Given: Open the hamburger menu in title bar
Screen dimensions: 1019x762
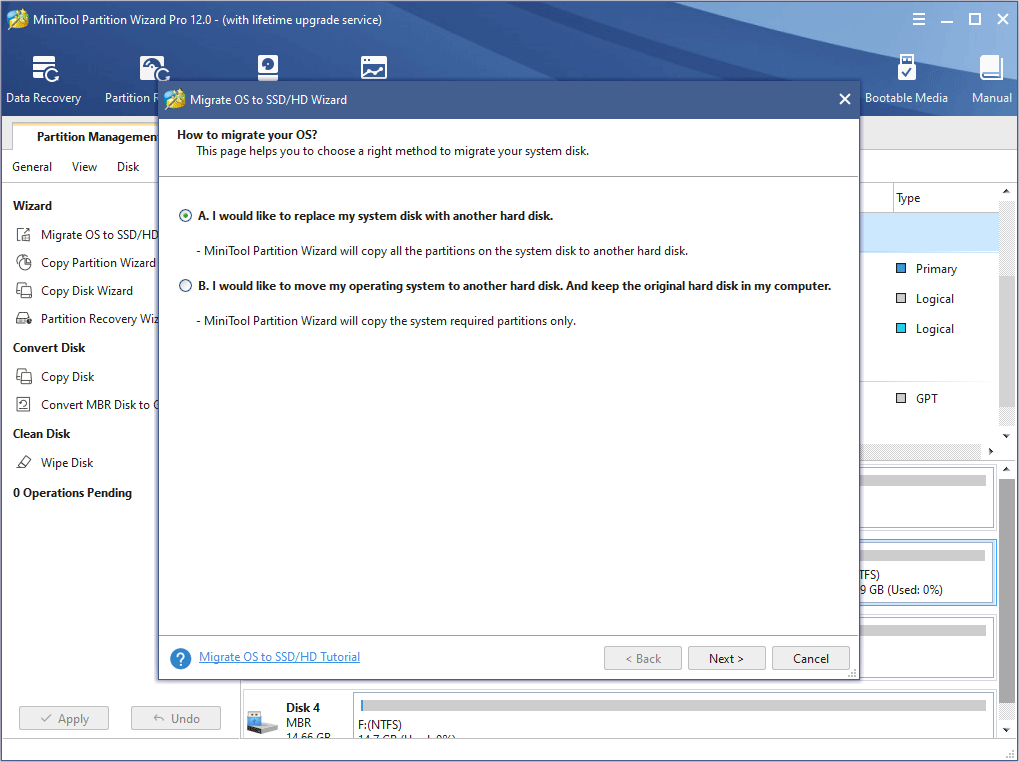Looking at the screenshot, I should coord(918,19).
